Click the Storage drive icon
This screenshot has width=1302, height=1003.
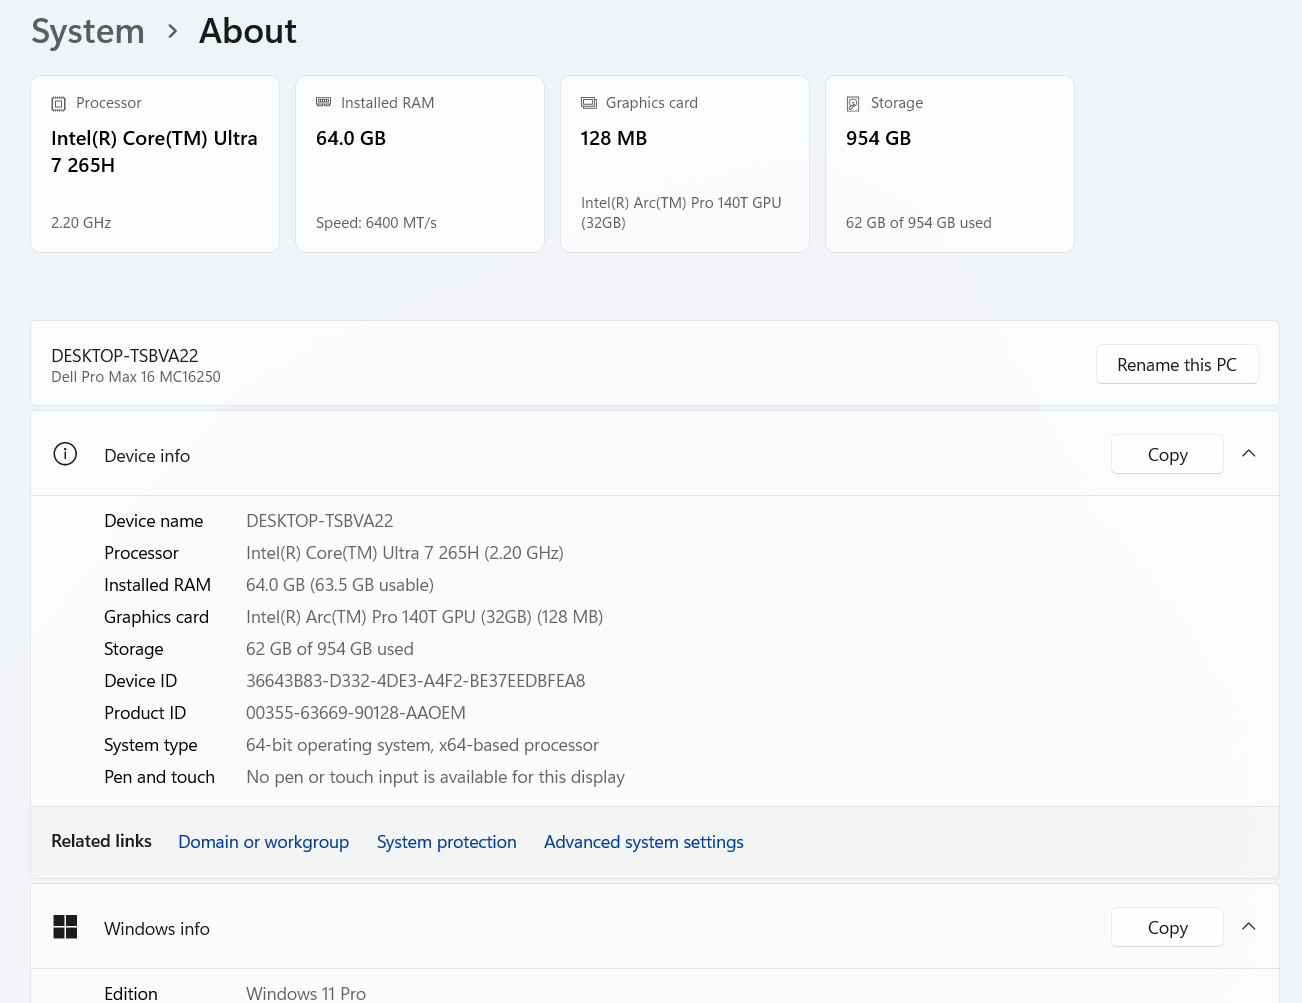[853, 103]
